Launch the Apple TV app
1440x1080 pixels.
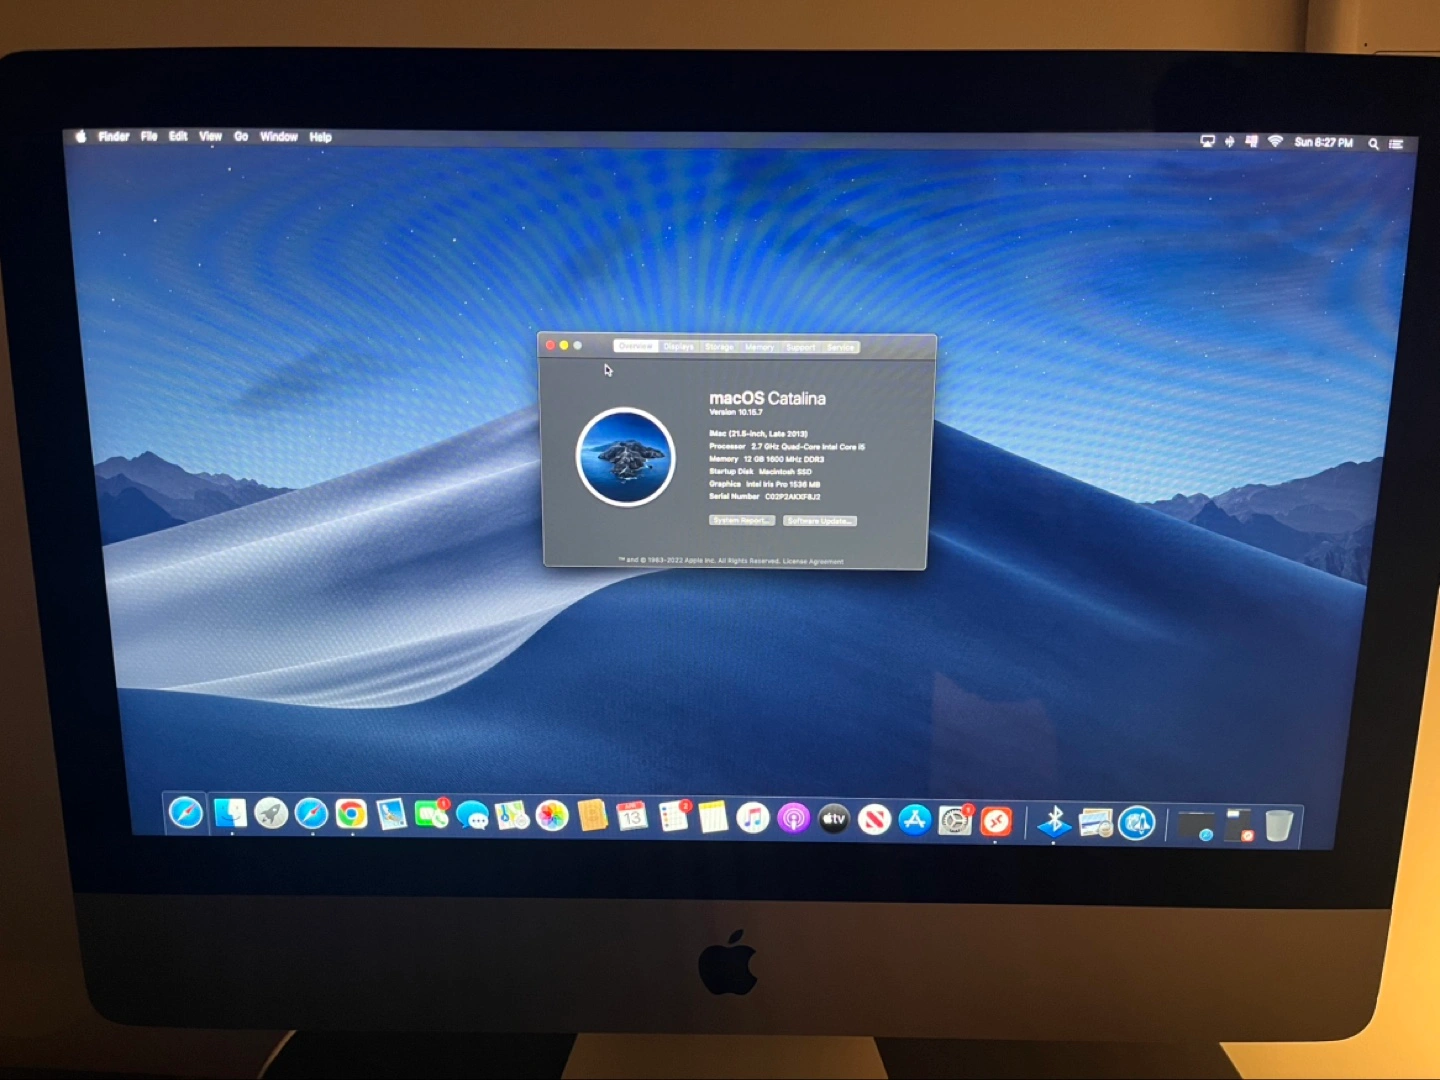[x=834, y=820]
